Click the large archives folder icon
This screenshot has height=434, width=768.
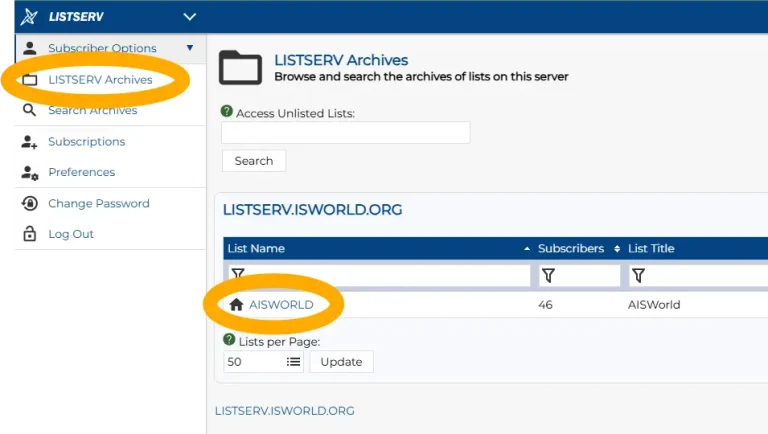pyautogui.click(x=240, y=68)
